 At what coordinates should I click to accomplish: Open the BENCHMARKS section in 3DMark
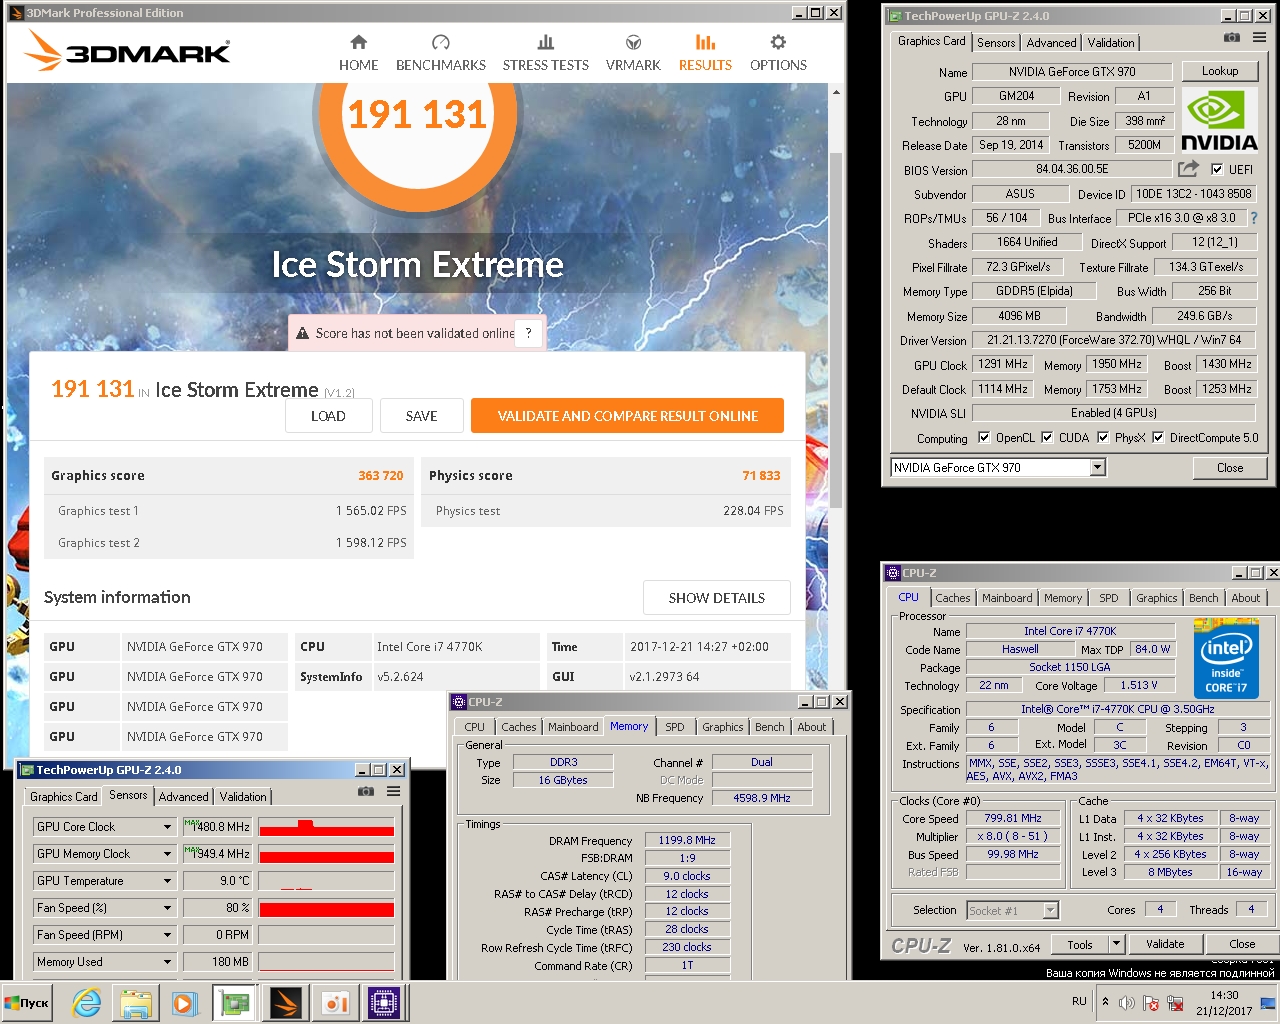point(440,53)
